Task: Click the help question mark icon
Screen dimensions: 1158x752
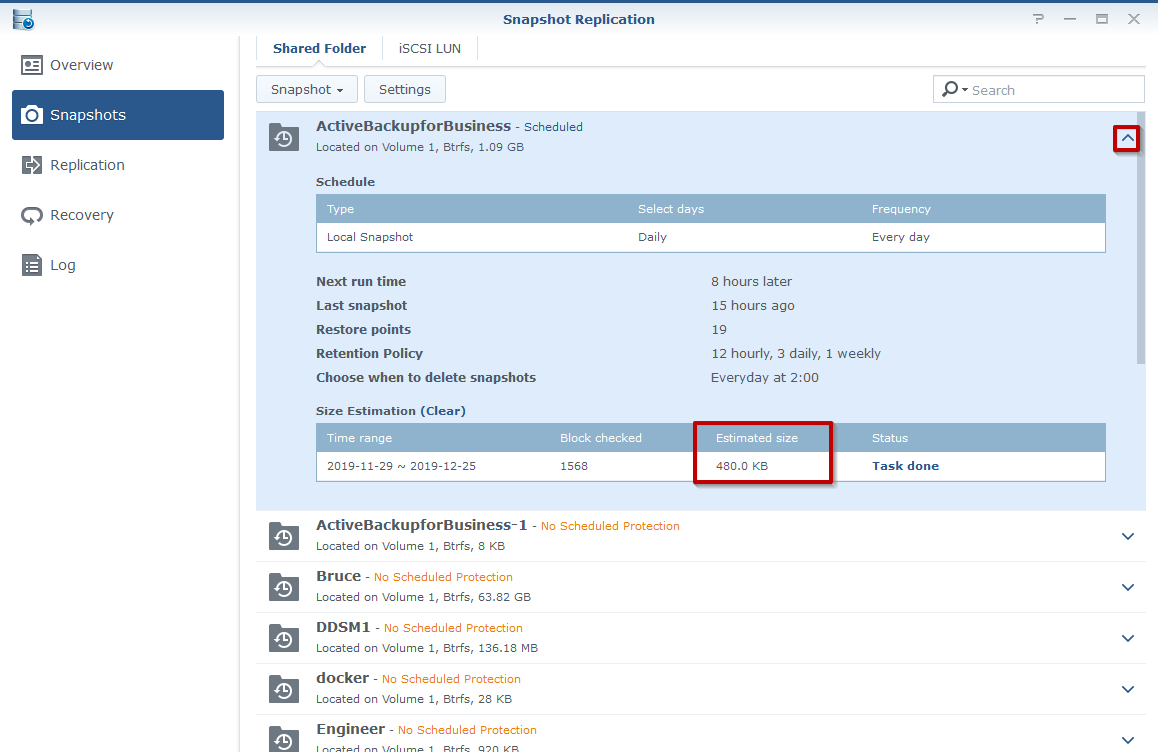Action: 1039,19
